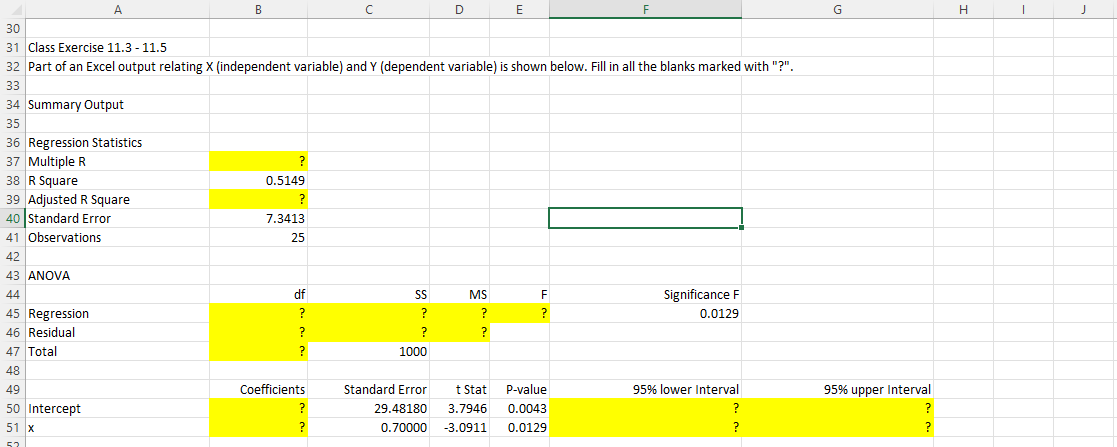Select Observations value 25

click(x=259, y=237)
